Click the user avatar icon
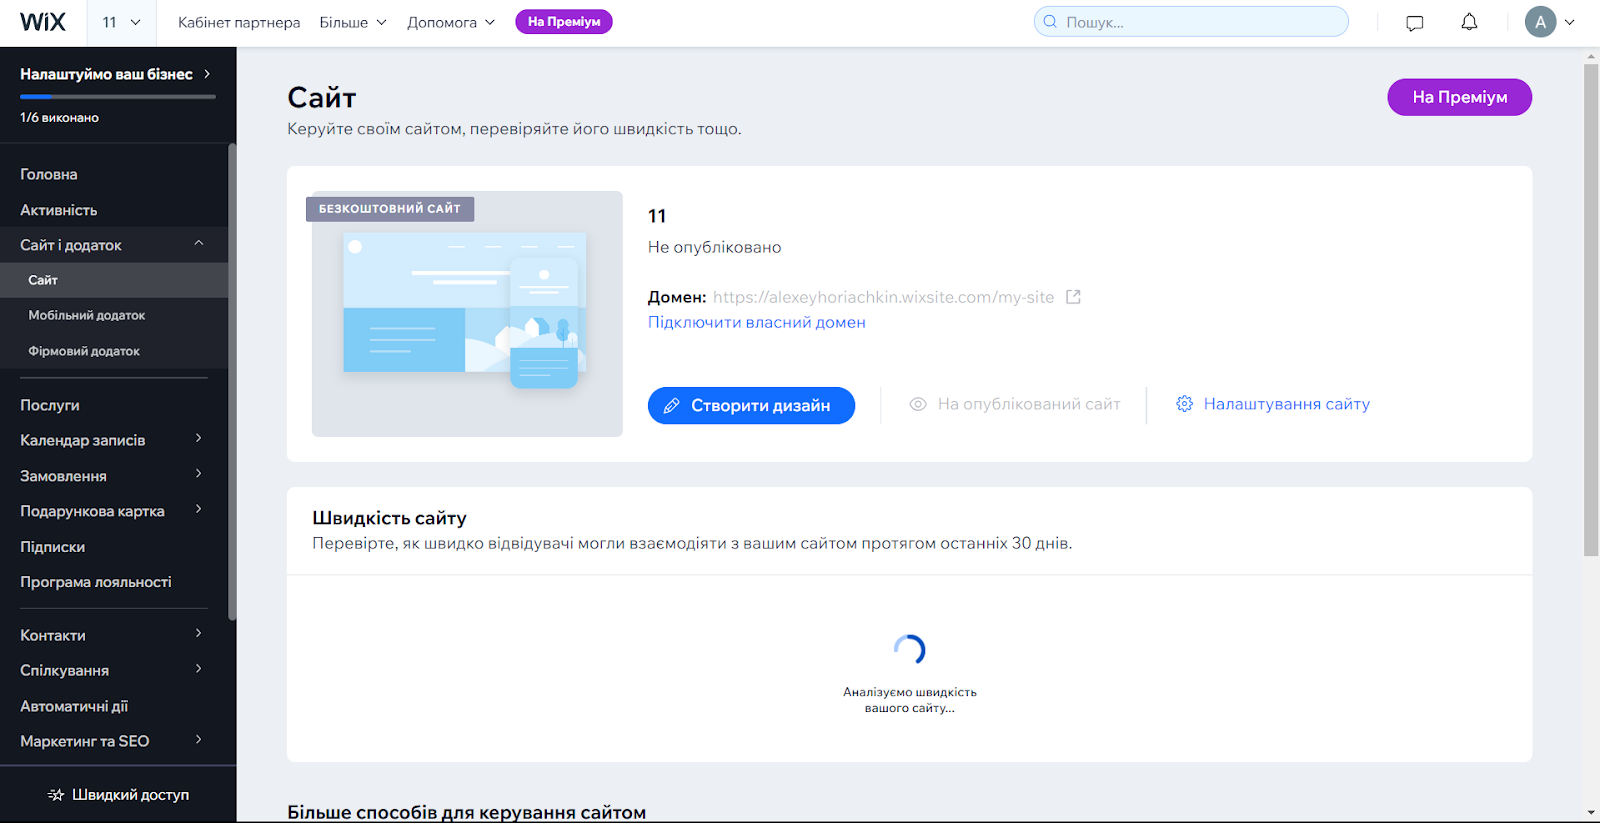The width and height of the screenshot is (1600, 823). pos(1540,22)
